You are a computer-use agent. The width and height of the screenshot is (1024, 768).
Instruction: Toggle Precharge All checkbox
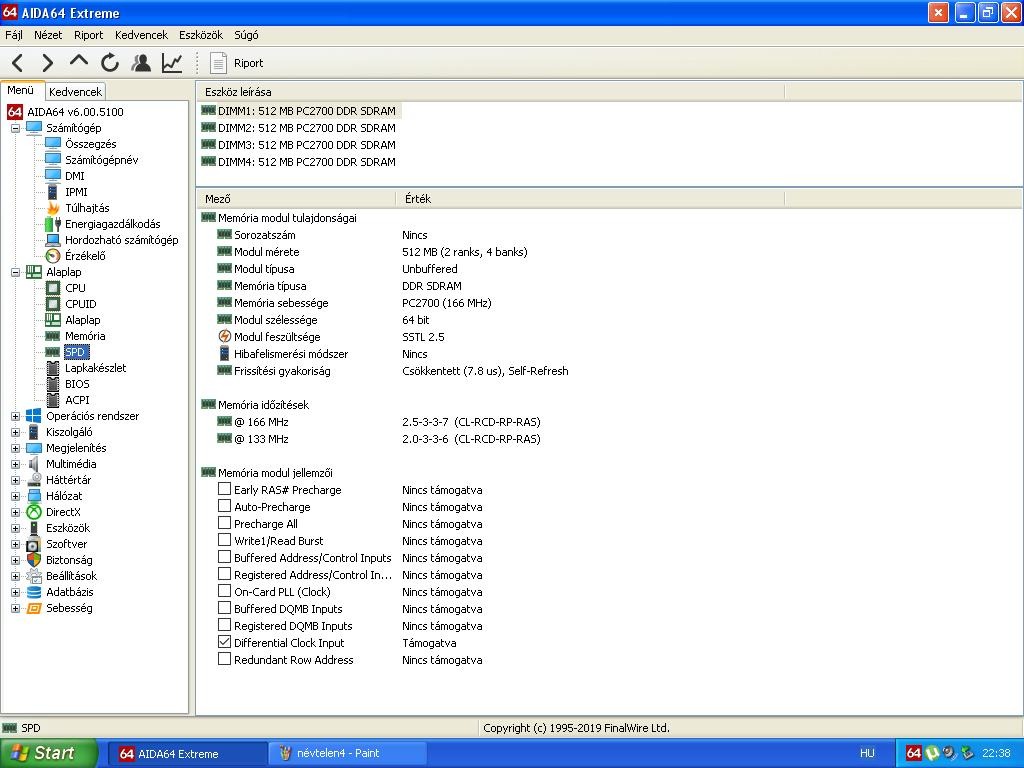224,523
